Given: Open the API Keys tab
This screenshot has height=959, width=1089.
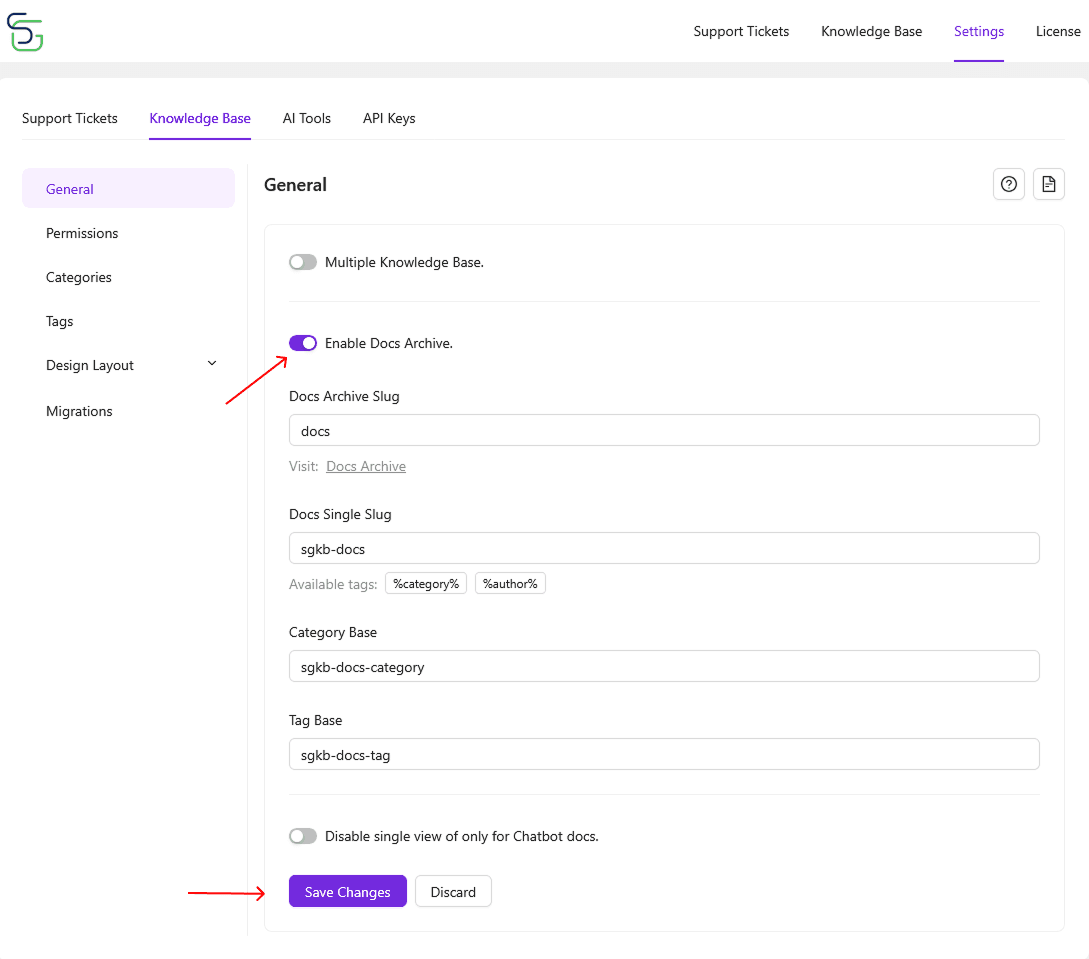Looking at the screenshot, I should click(x=388, y=118).
